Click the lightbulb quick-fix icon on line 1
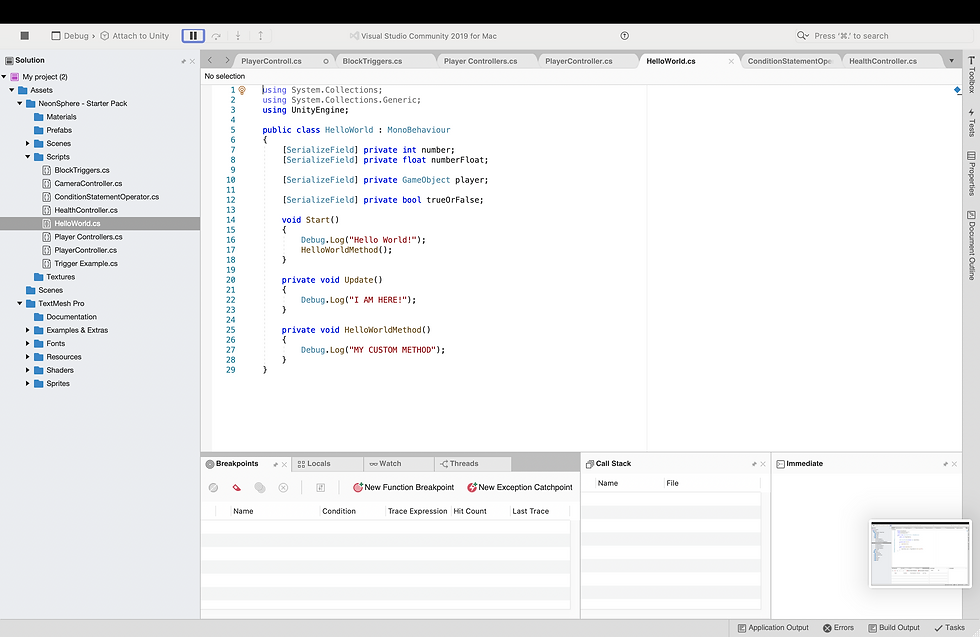Viewport: 980px width, 637px height. [242, 90]
